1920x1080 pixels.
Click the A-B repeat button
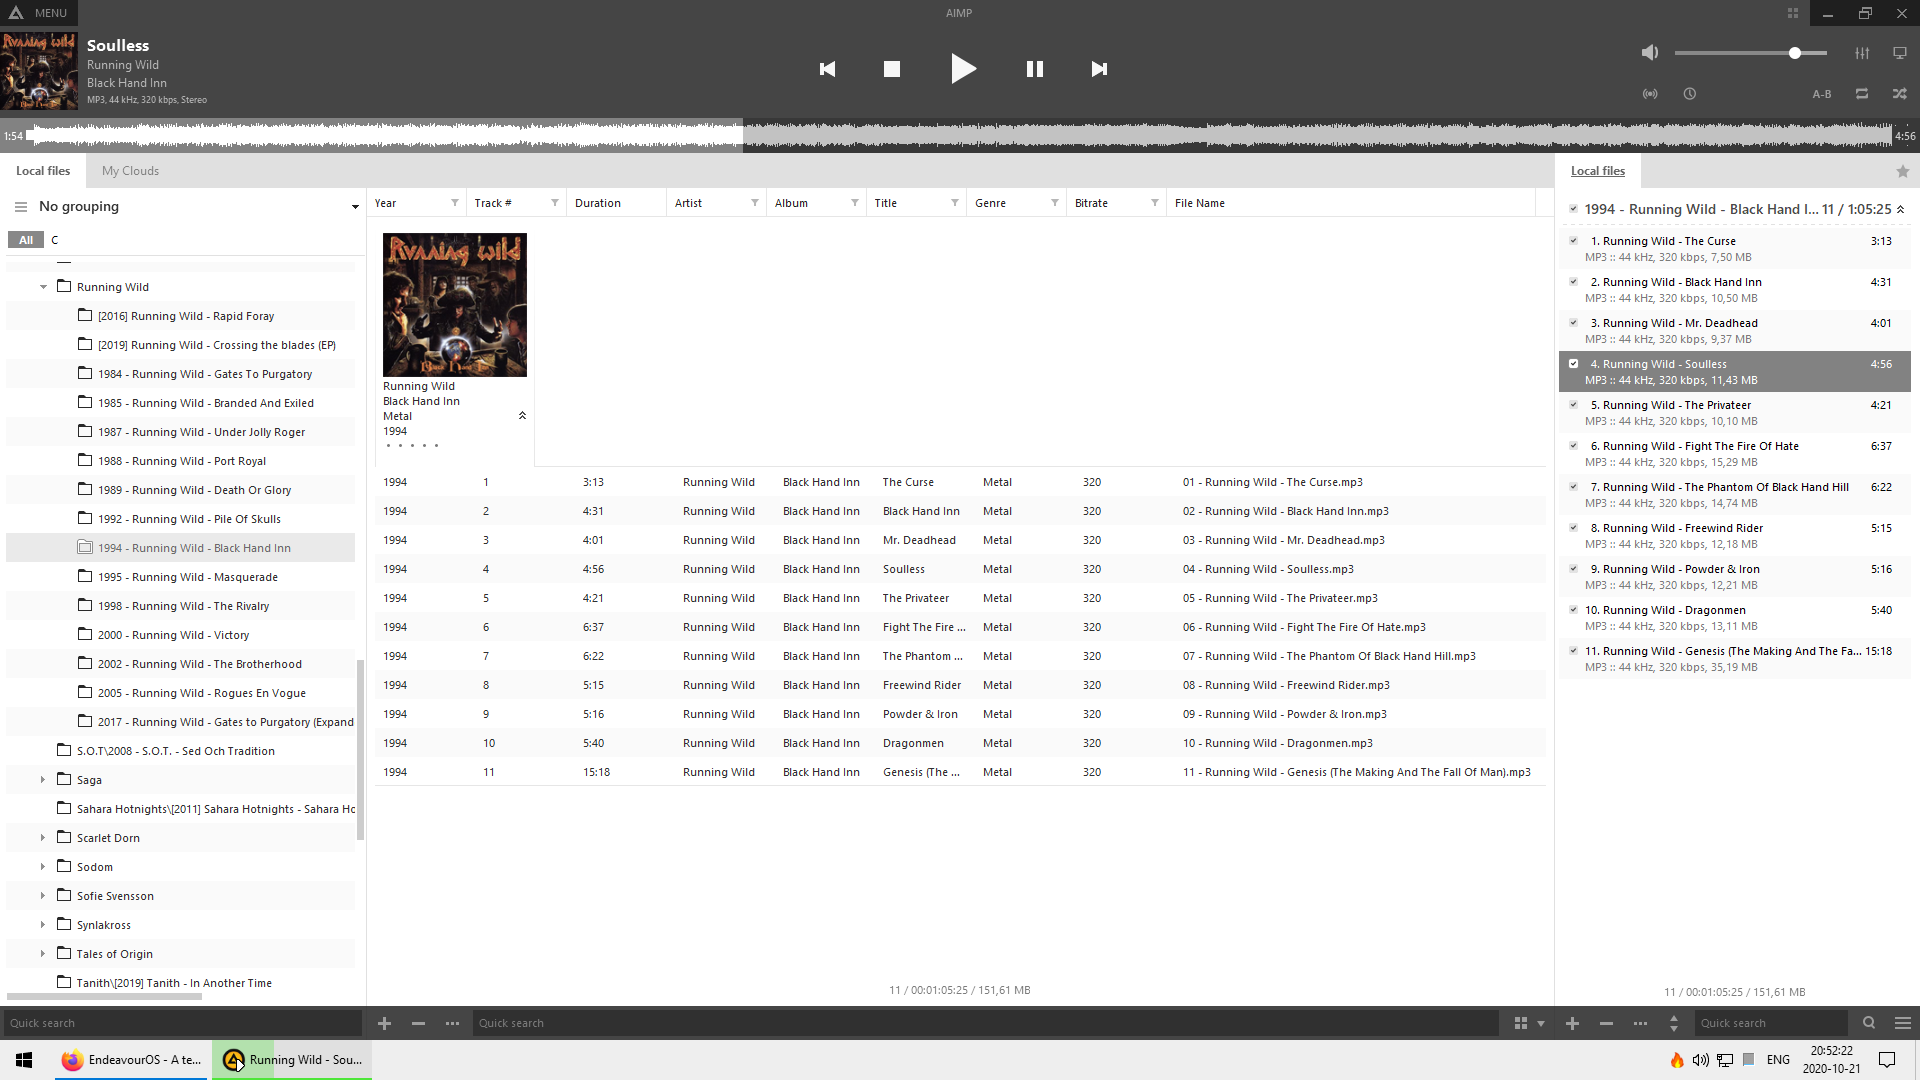(x=1822, y=94)
